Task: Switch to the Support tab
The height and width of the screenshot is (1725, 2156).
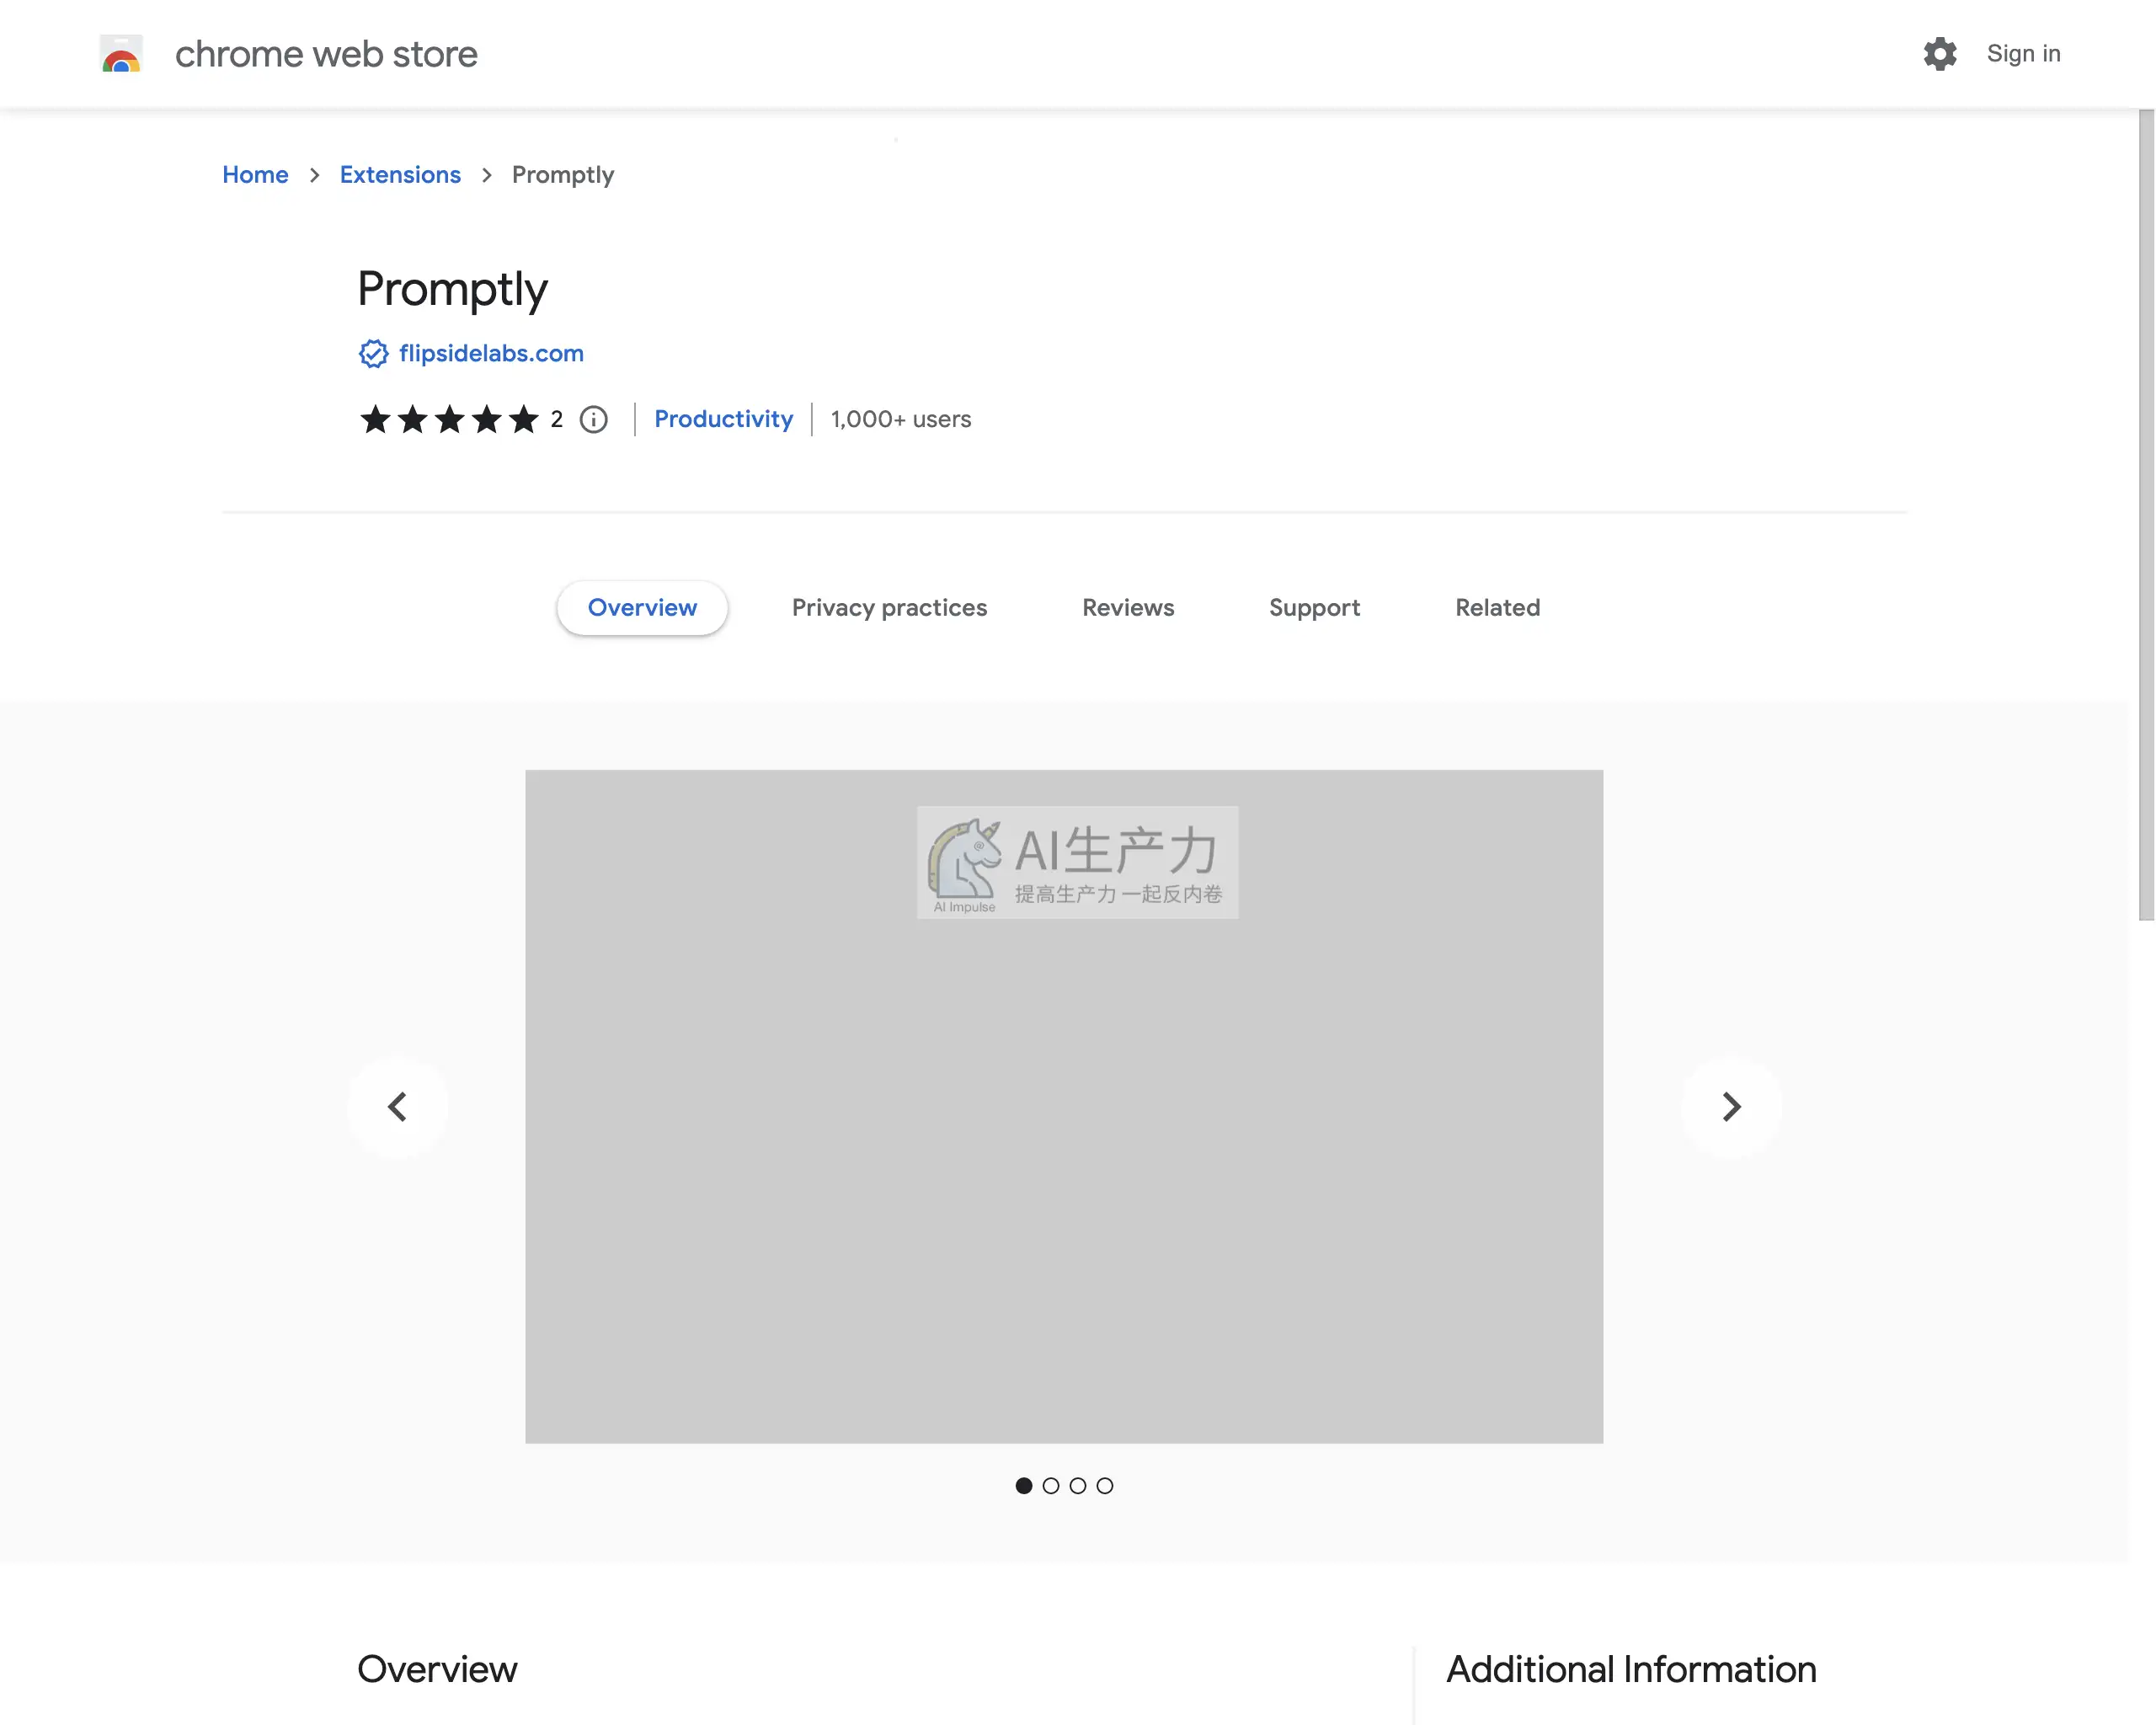Action: [x=1314, y=608]
